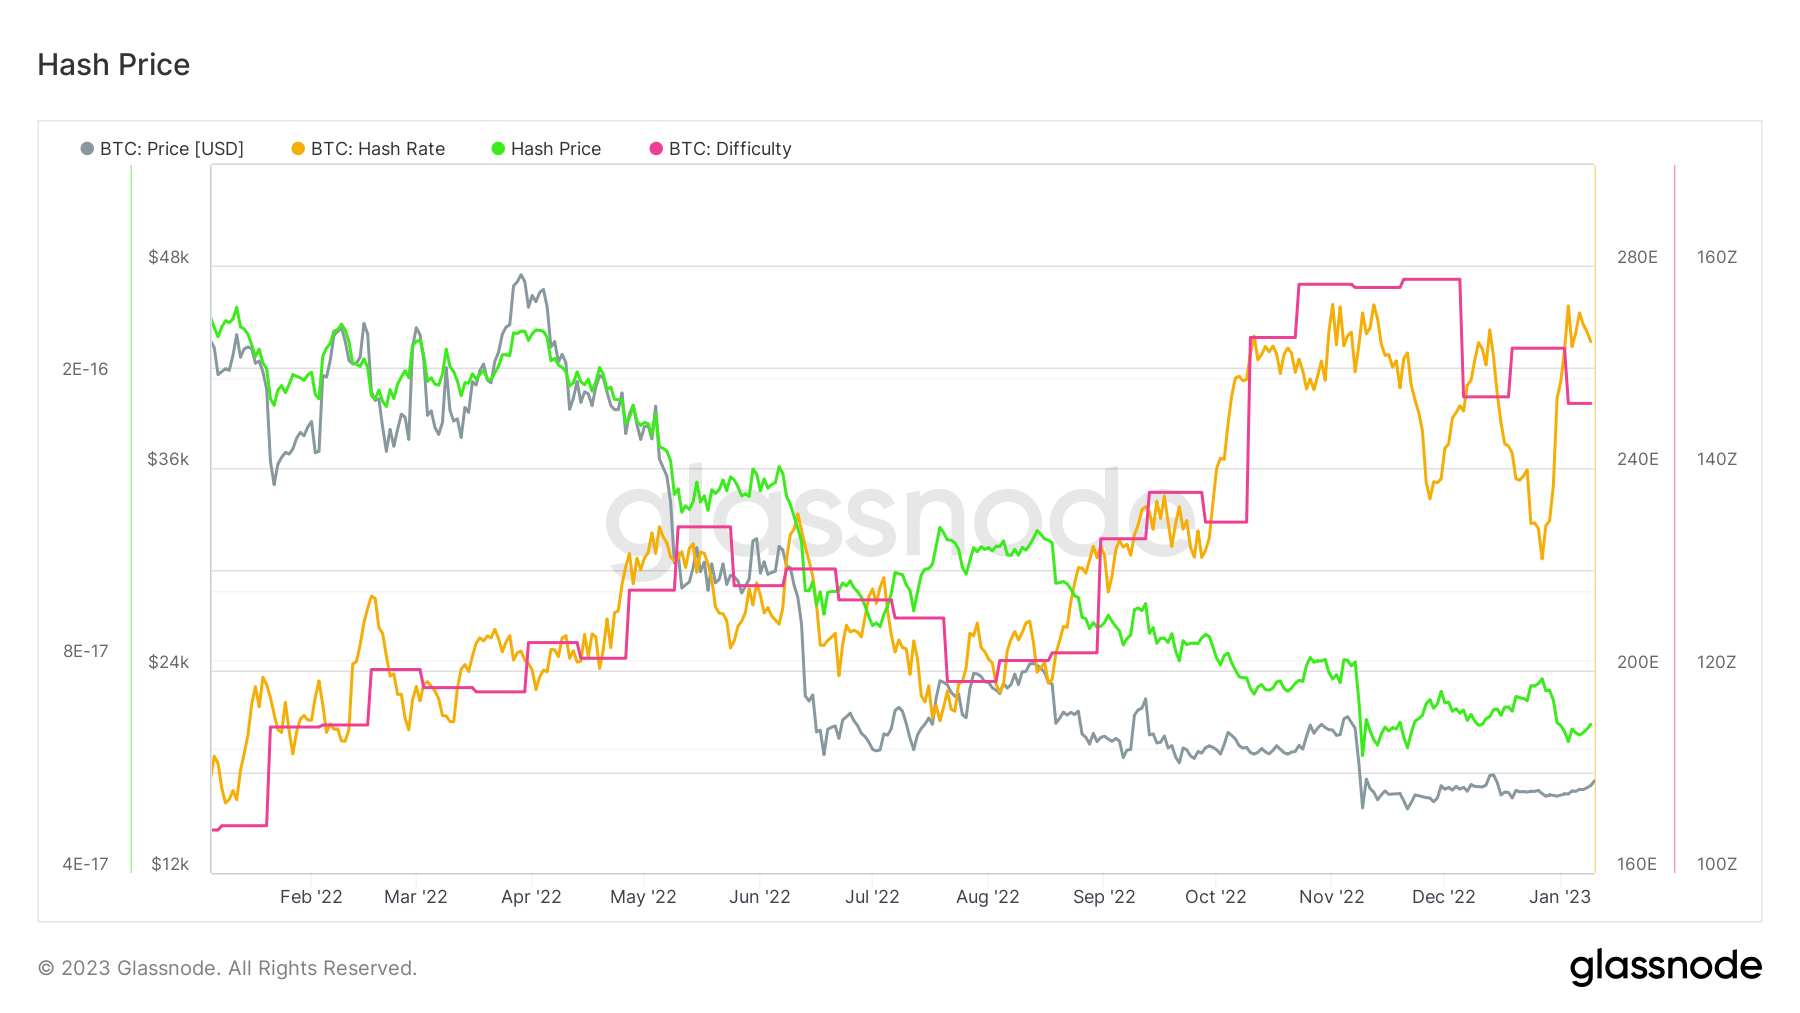Click the Jan '23 x-axis label

[x=1559, y=897]
